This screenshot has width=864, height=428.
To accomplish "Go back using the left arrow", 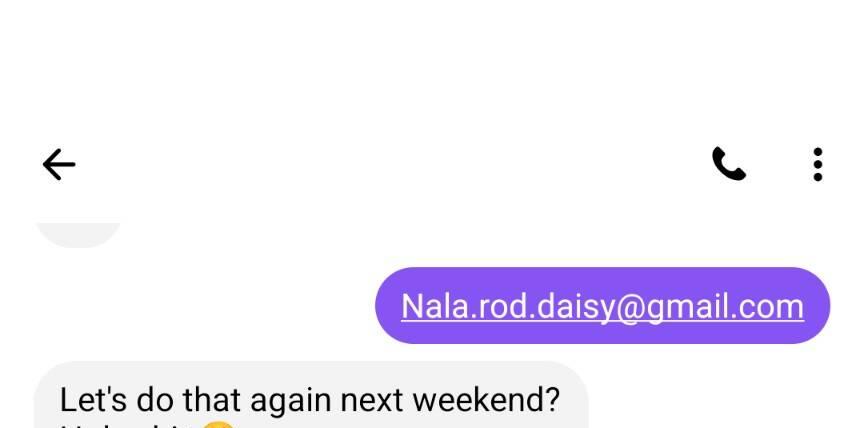I will tap(59, 164).
